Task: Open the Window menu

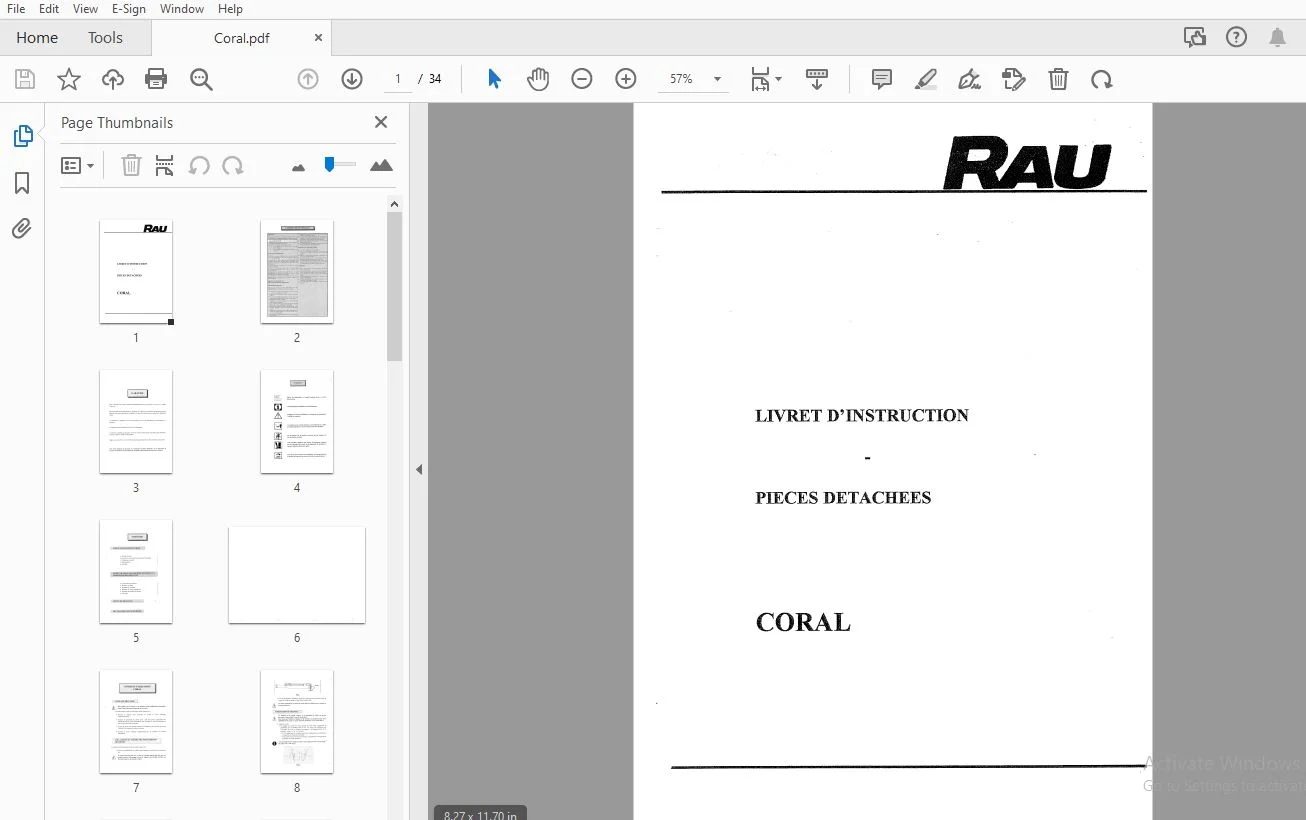Action: (x=181, y=9)
